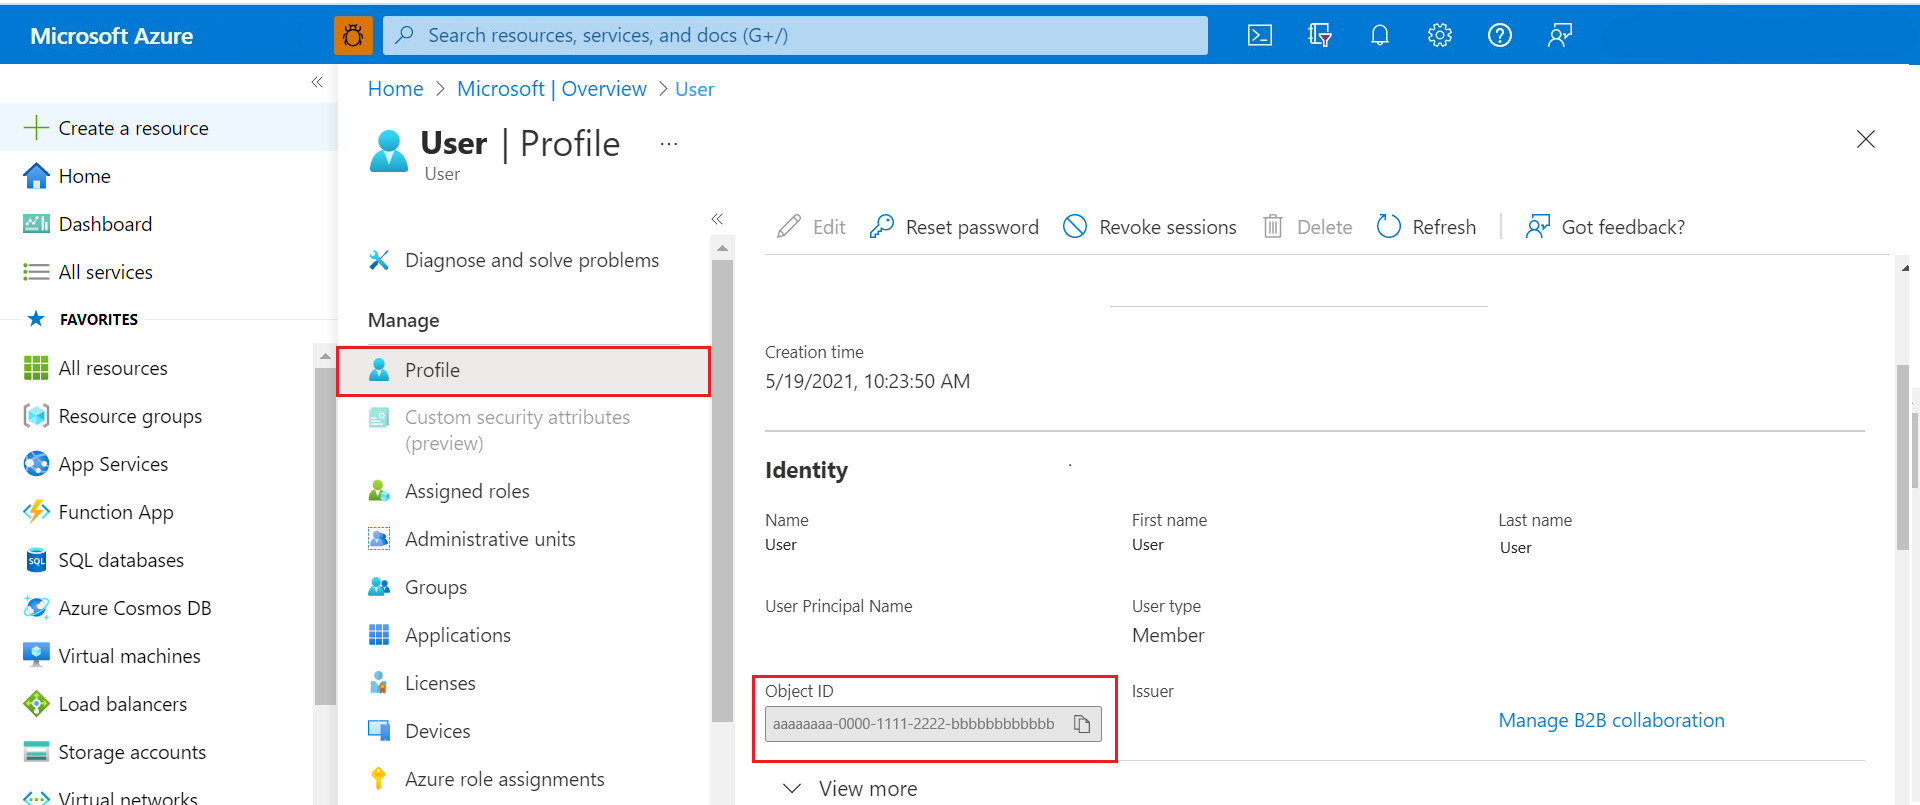Click the Object ID text field
Viewport: 1920px width, 805px height.
(x=933, y=724)
